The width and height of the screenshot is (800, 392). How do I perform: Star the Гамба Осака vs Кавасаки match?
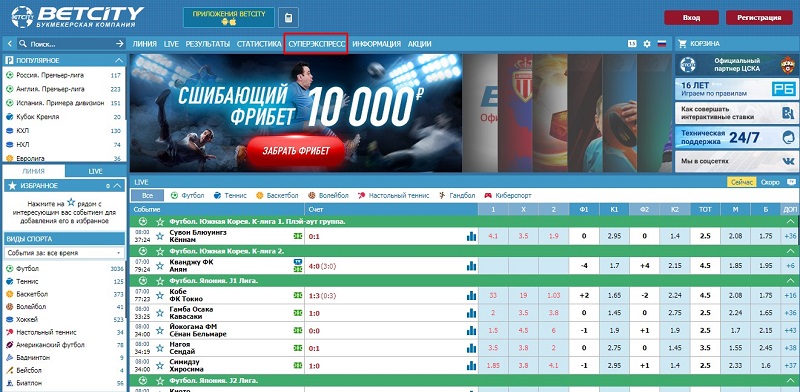(x=160, y=313)
